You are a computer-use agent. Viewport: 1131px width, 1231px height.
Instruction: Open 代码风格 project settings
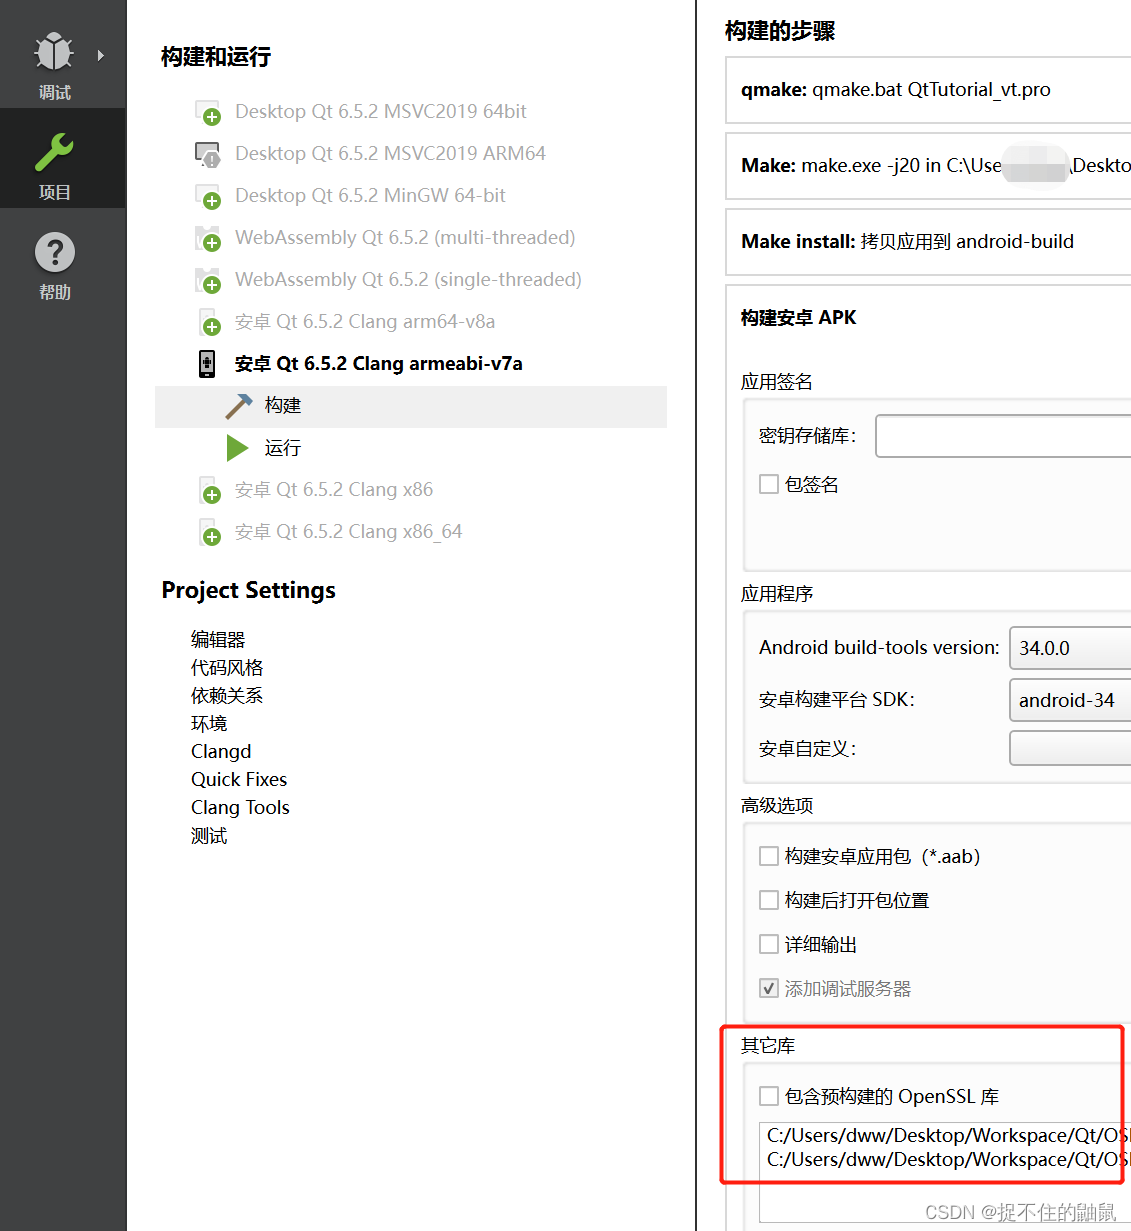click(x=227, y=667)
